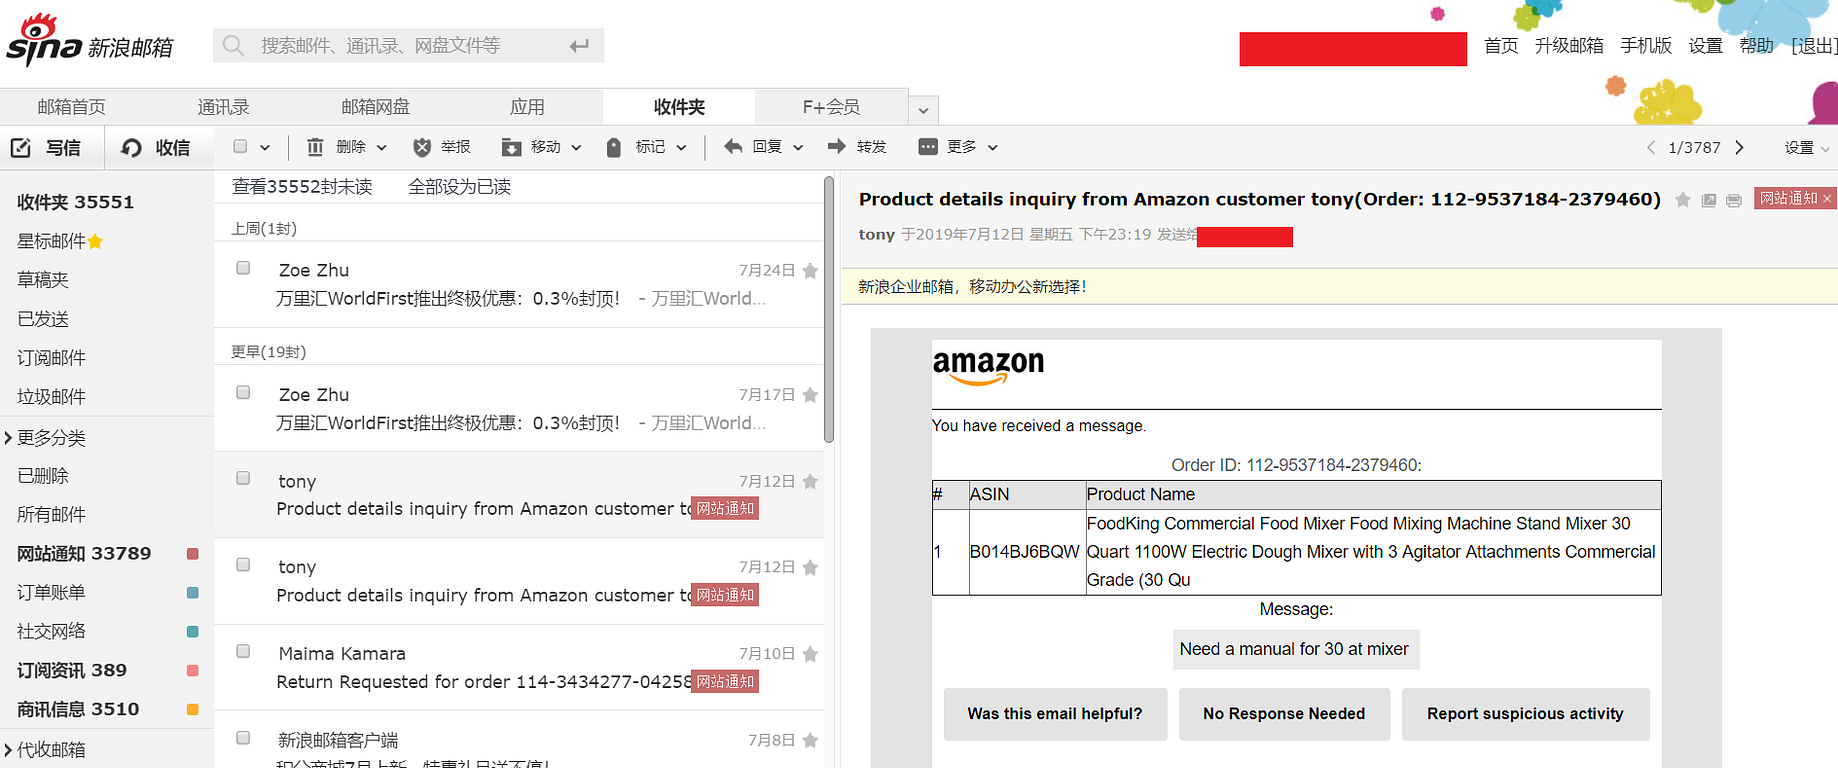Click the move folder icon

tap(511, 147)
